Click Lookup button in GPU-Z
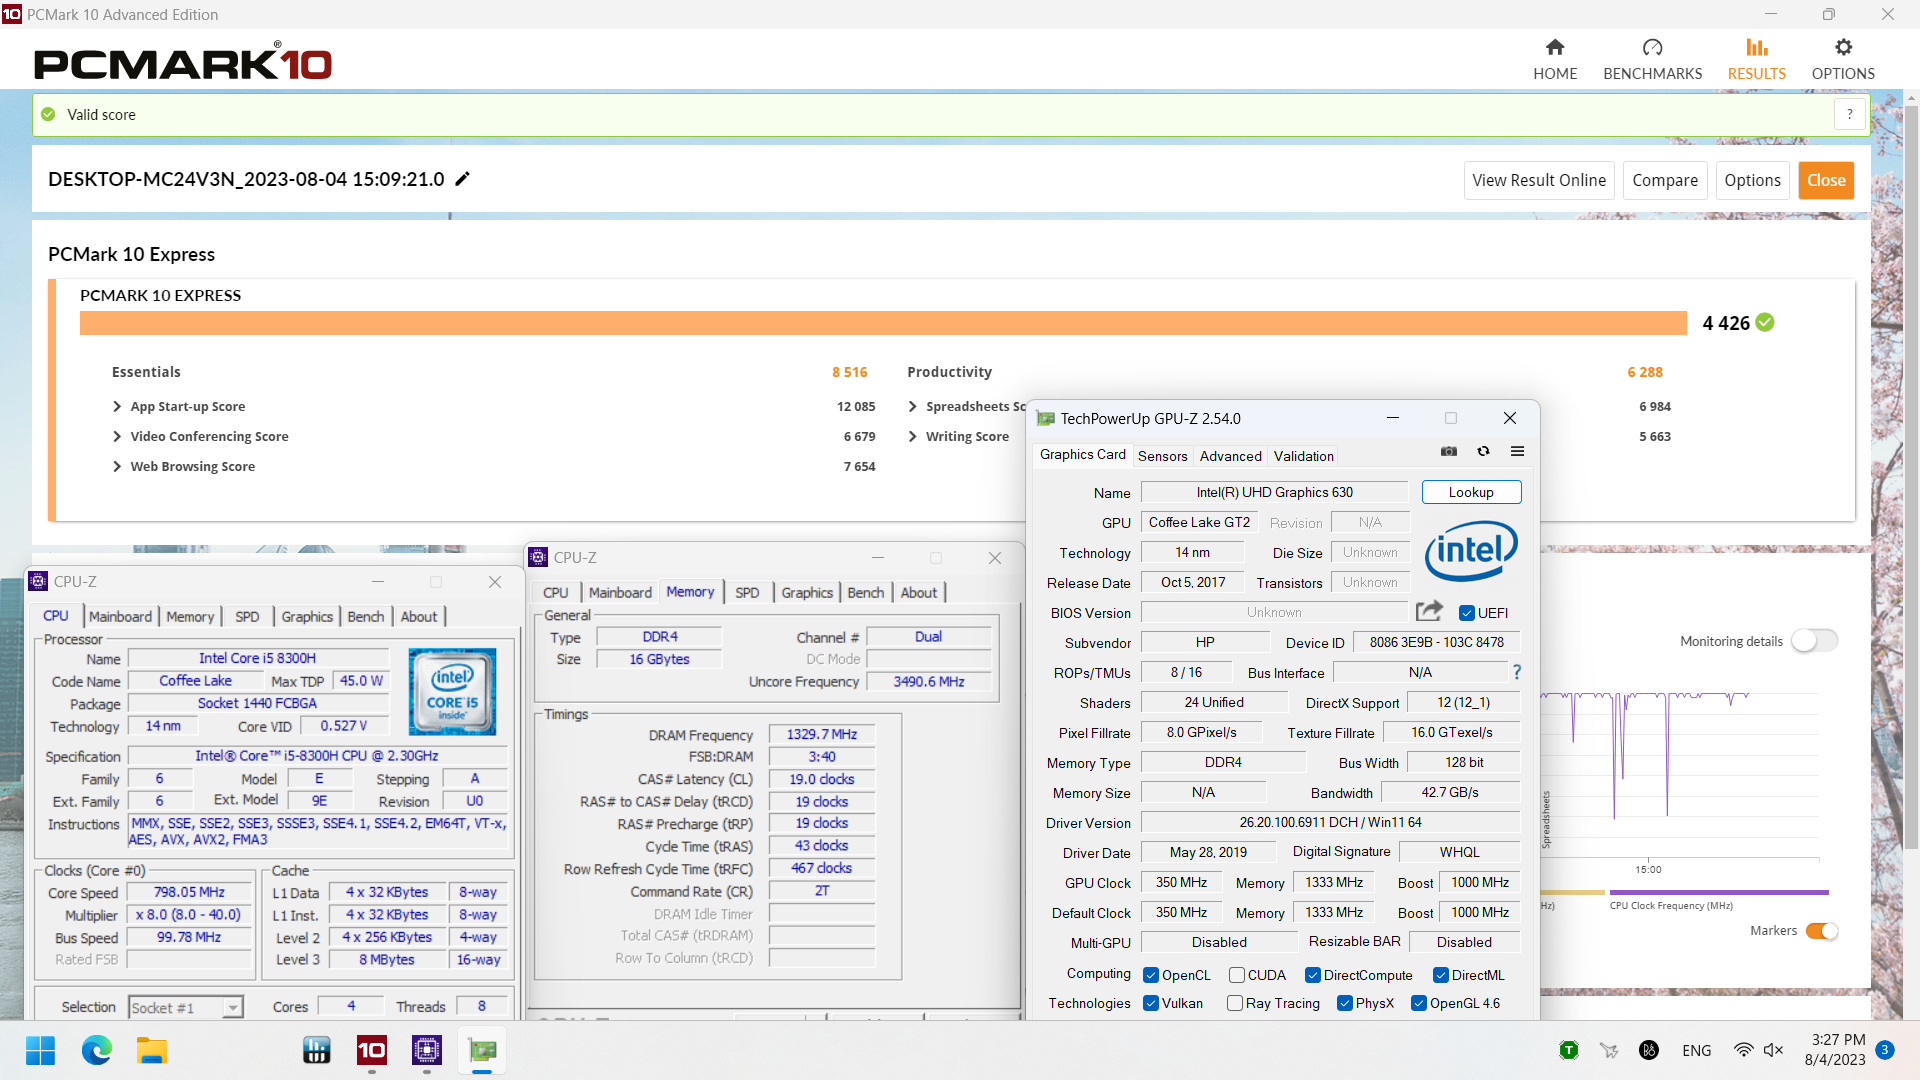Viewport: 1920px width, 1080px height. click(x=1471, y=492)
